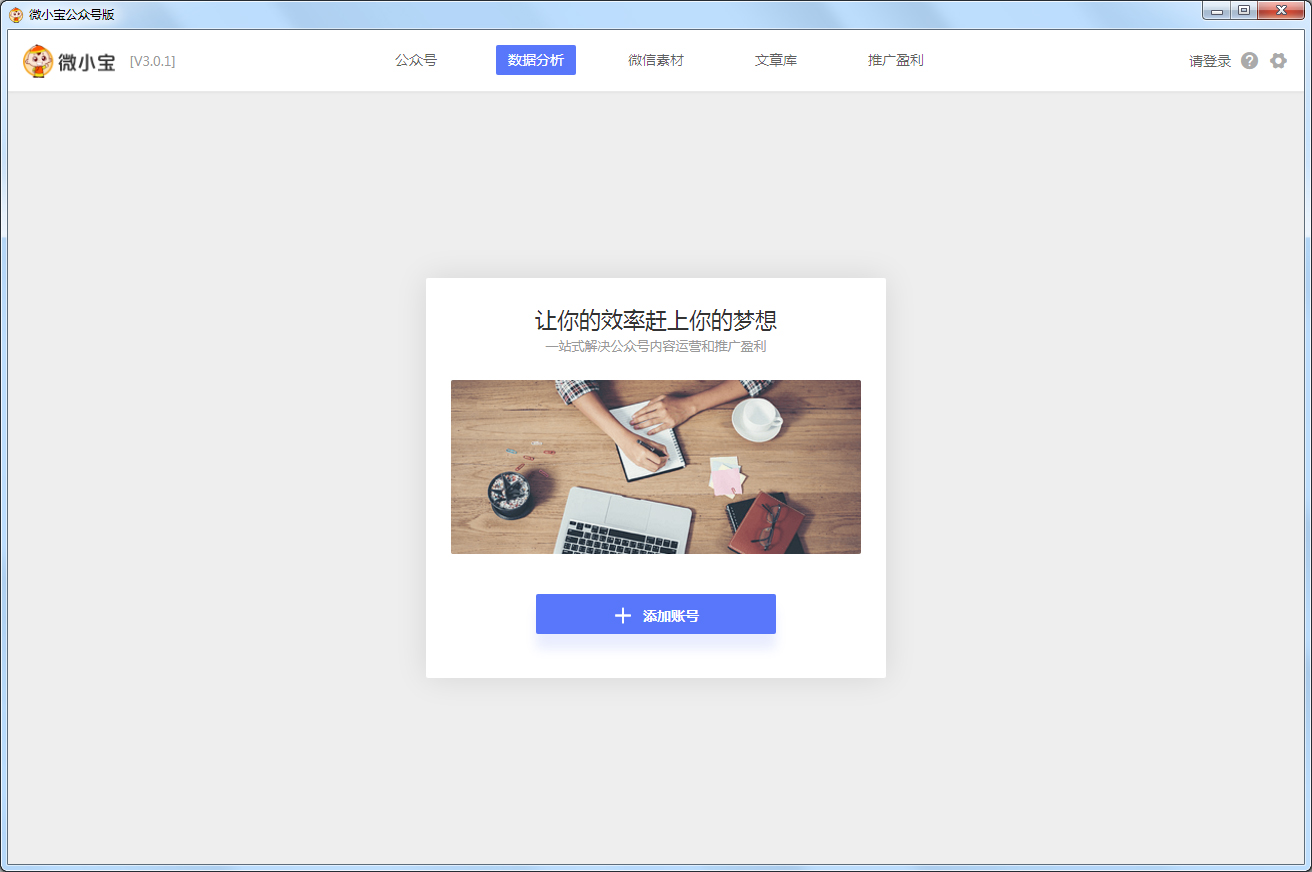Click the window title 微小宝公众号版
The image size is (1312, 872).
72,14
